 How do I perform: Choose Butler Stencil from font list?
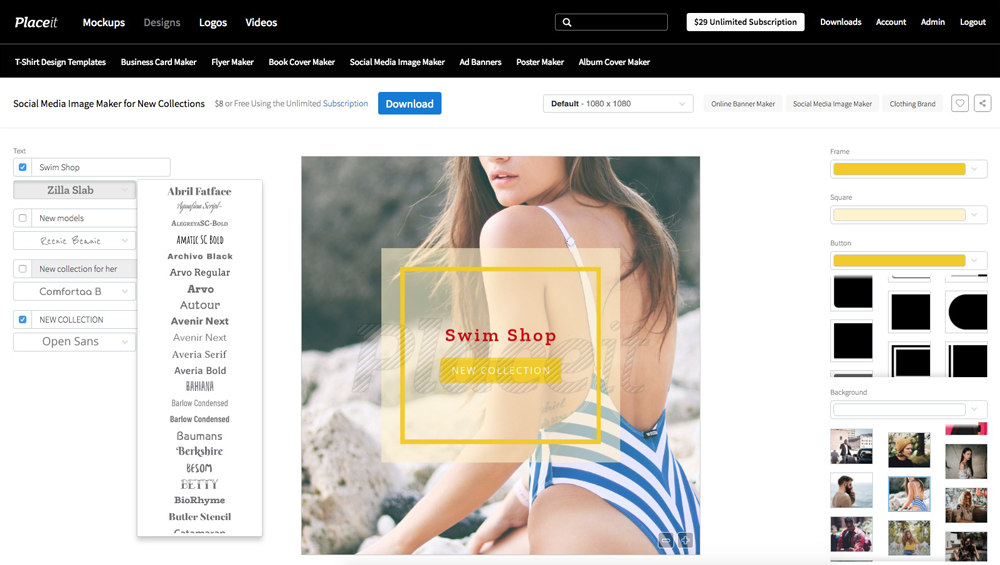[x=200, y=517]
